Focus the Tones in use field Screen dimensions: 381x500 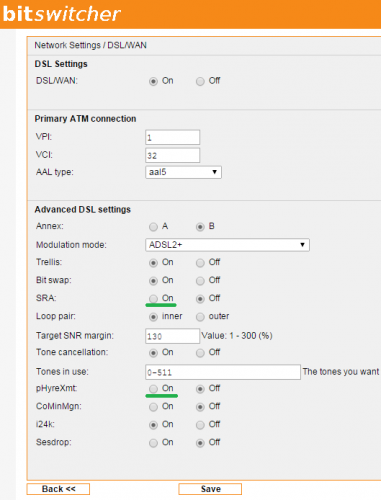coord(223,372)
